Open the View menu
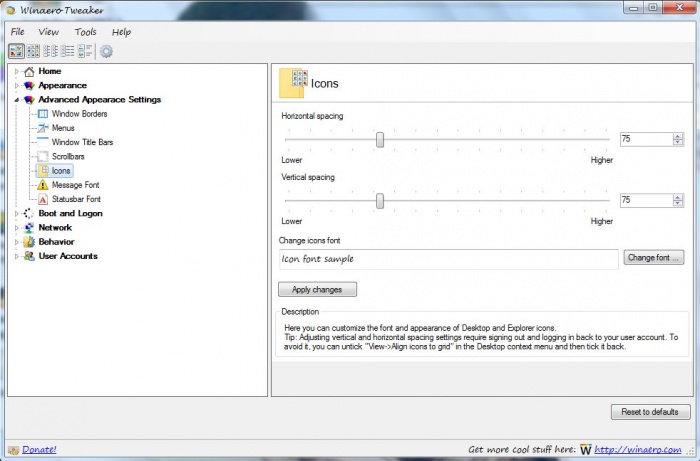 click(48, 32)
